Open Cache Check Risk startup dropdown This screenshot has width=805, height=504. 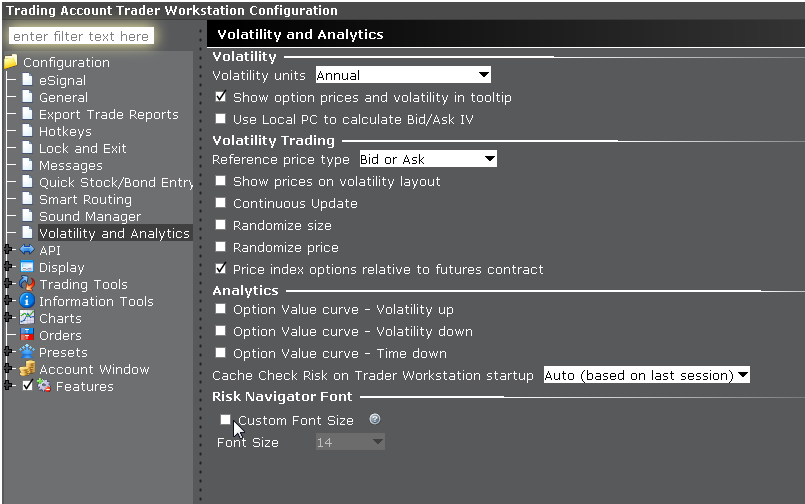[x=646, y=375]
